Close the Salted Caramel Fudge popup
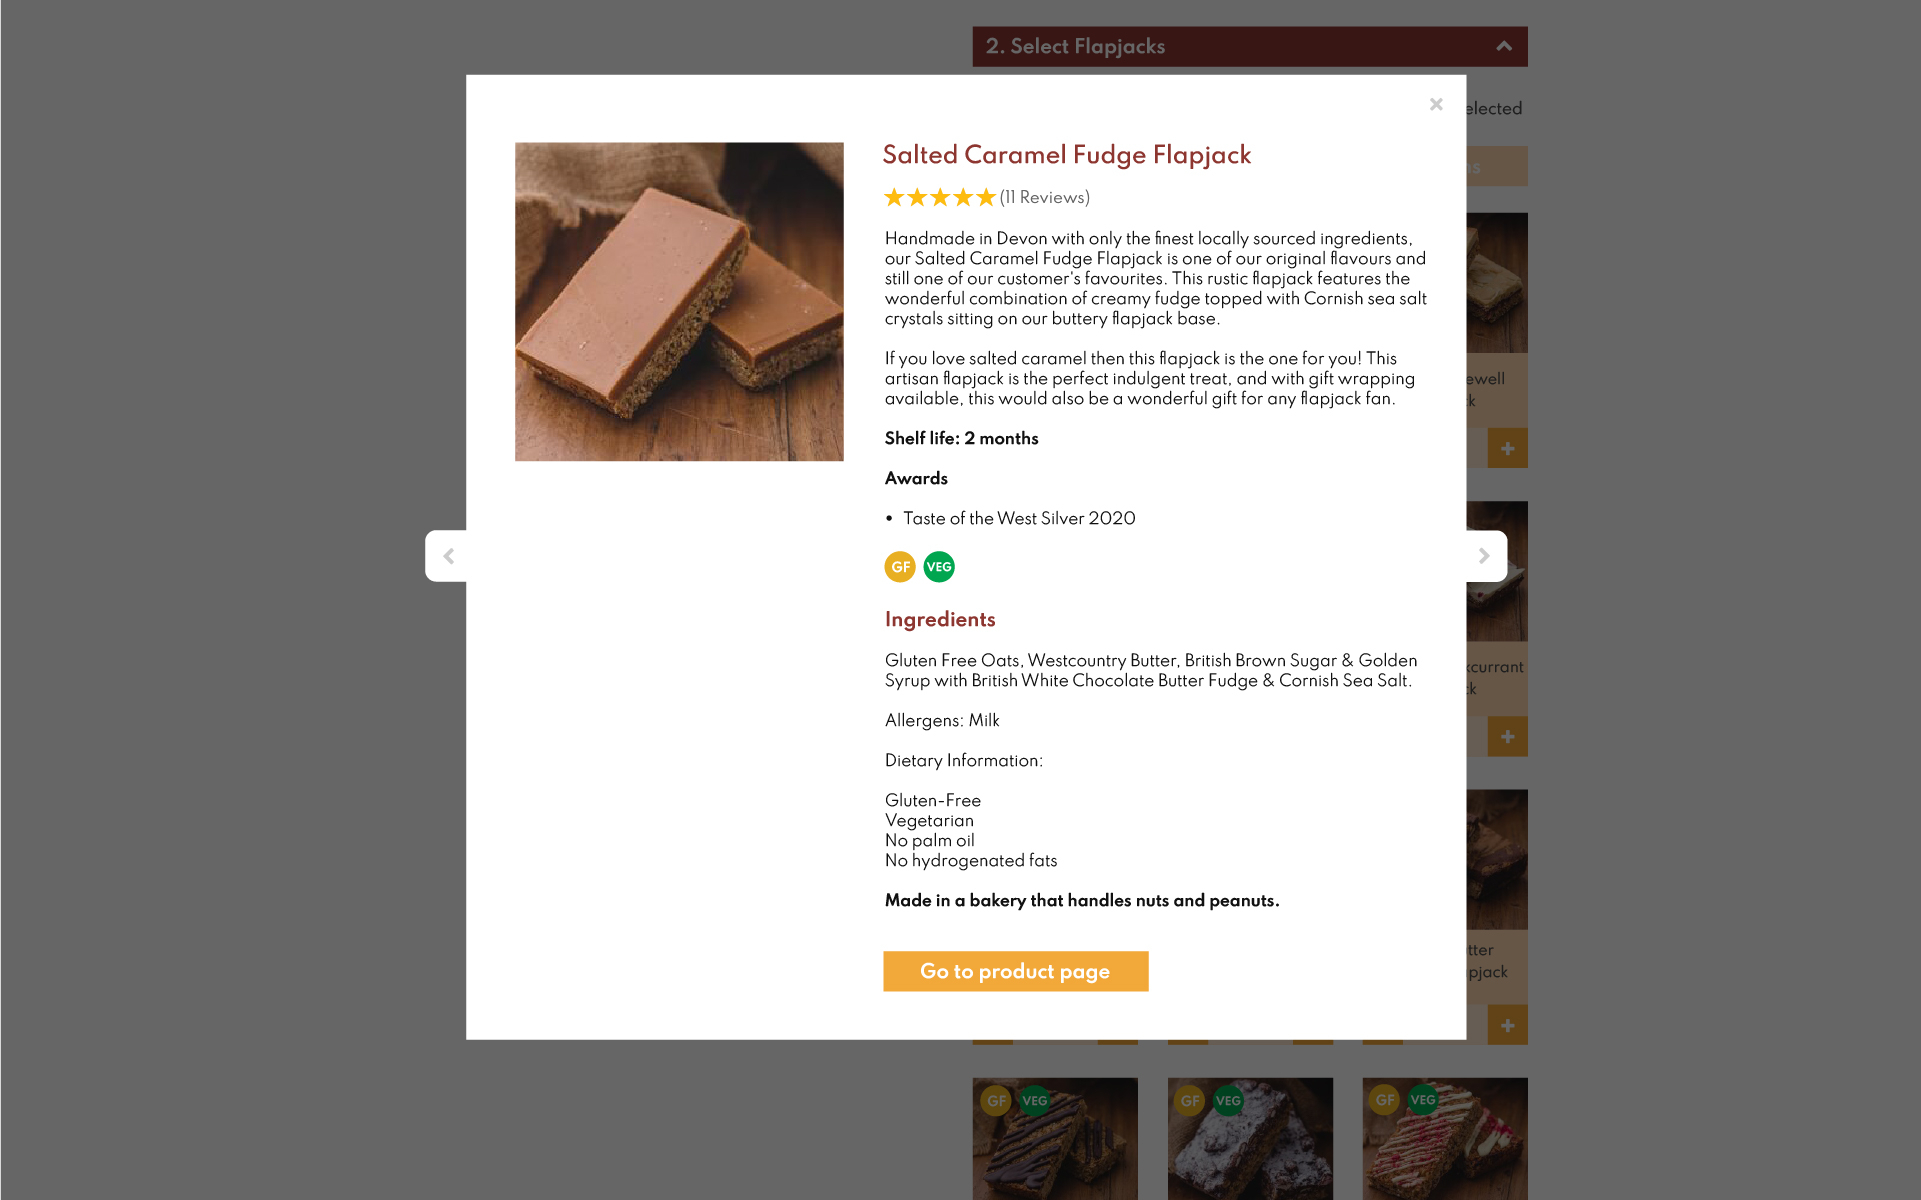Viewport: 1921px width, 1200px height. click(x=1436, y=104)
